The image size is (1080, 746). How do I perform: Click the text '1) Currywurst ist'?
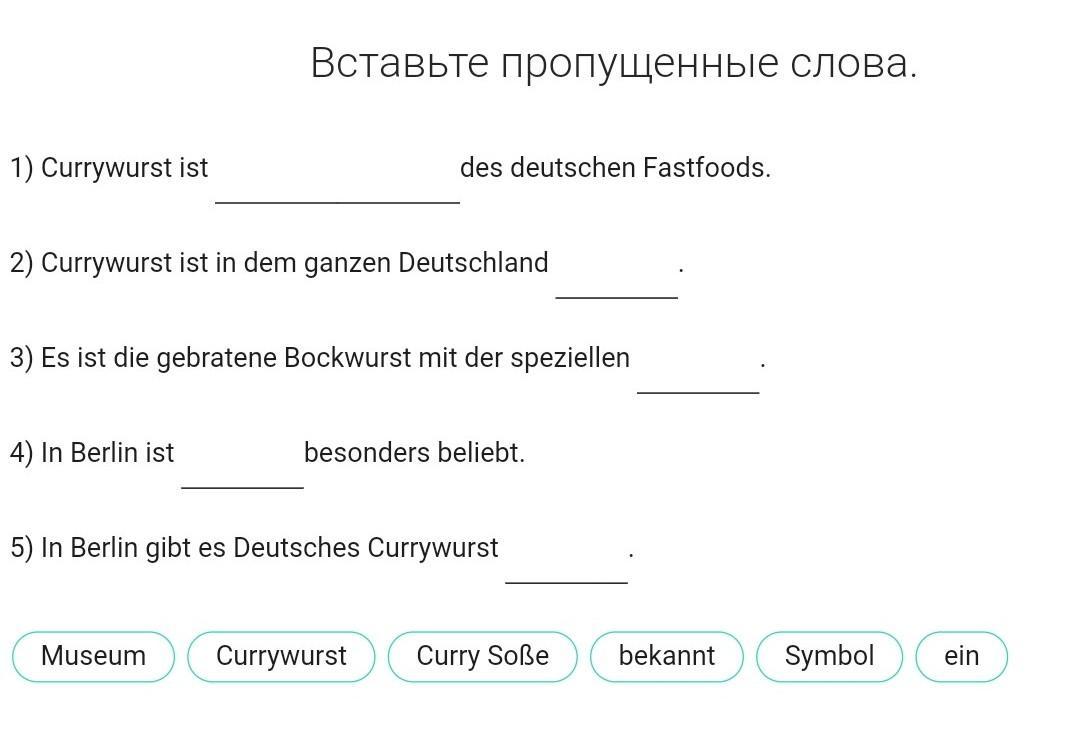coord(109,169)
